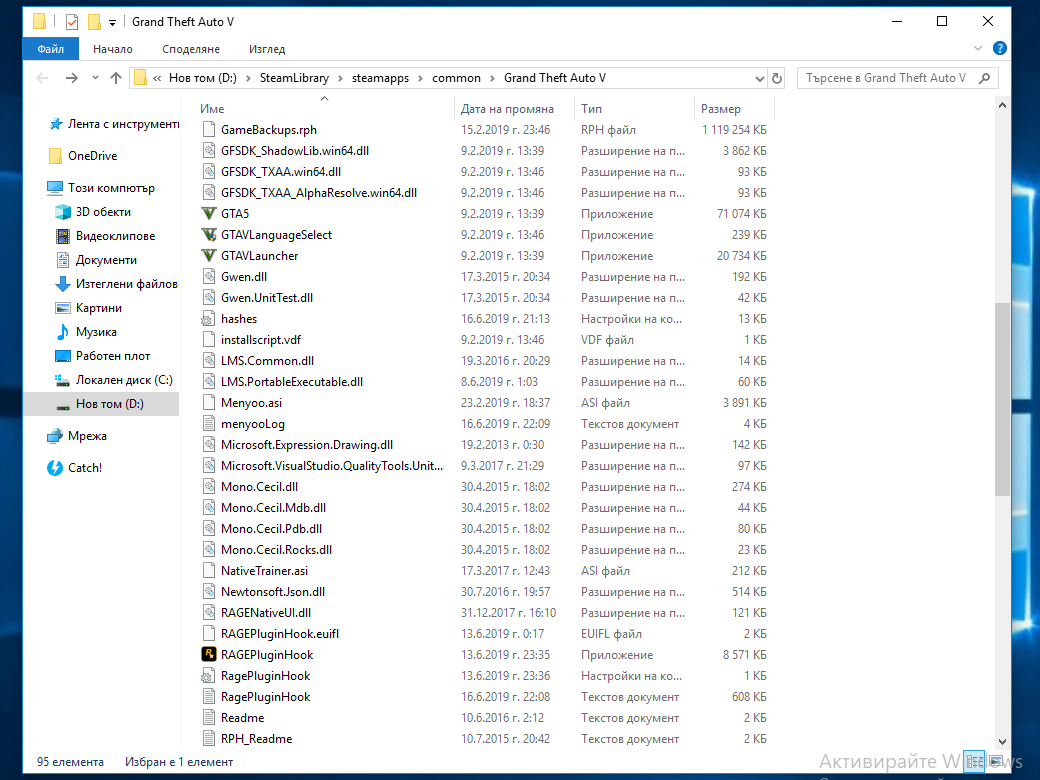The image size is (1040, 780).
Task: Switch to large icons view in status bar
Action: pos(996,761)
